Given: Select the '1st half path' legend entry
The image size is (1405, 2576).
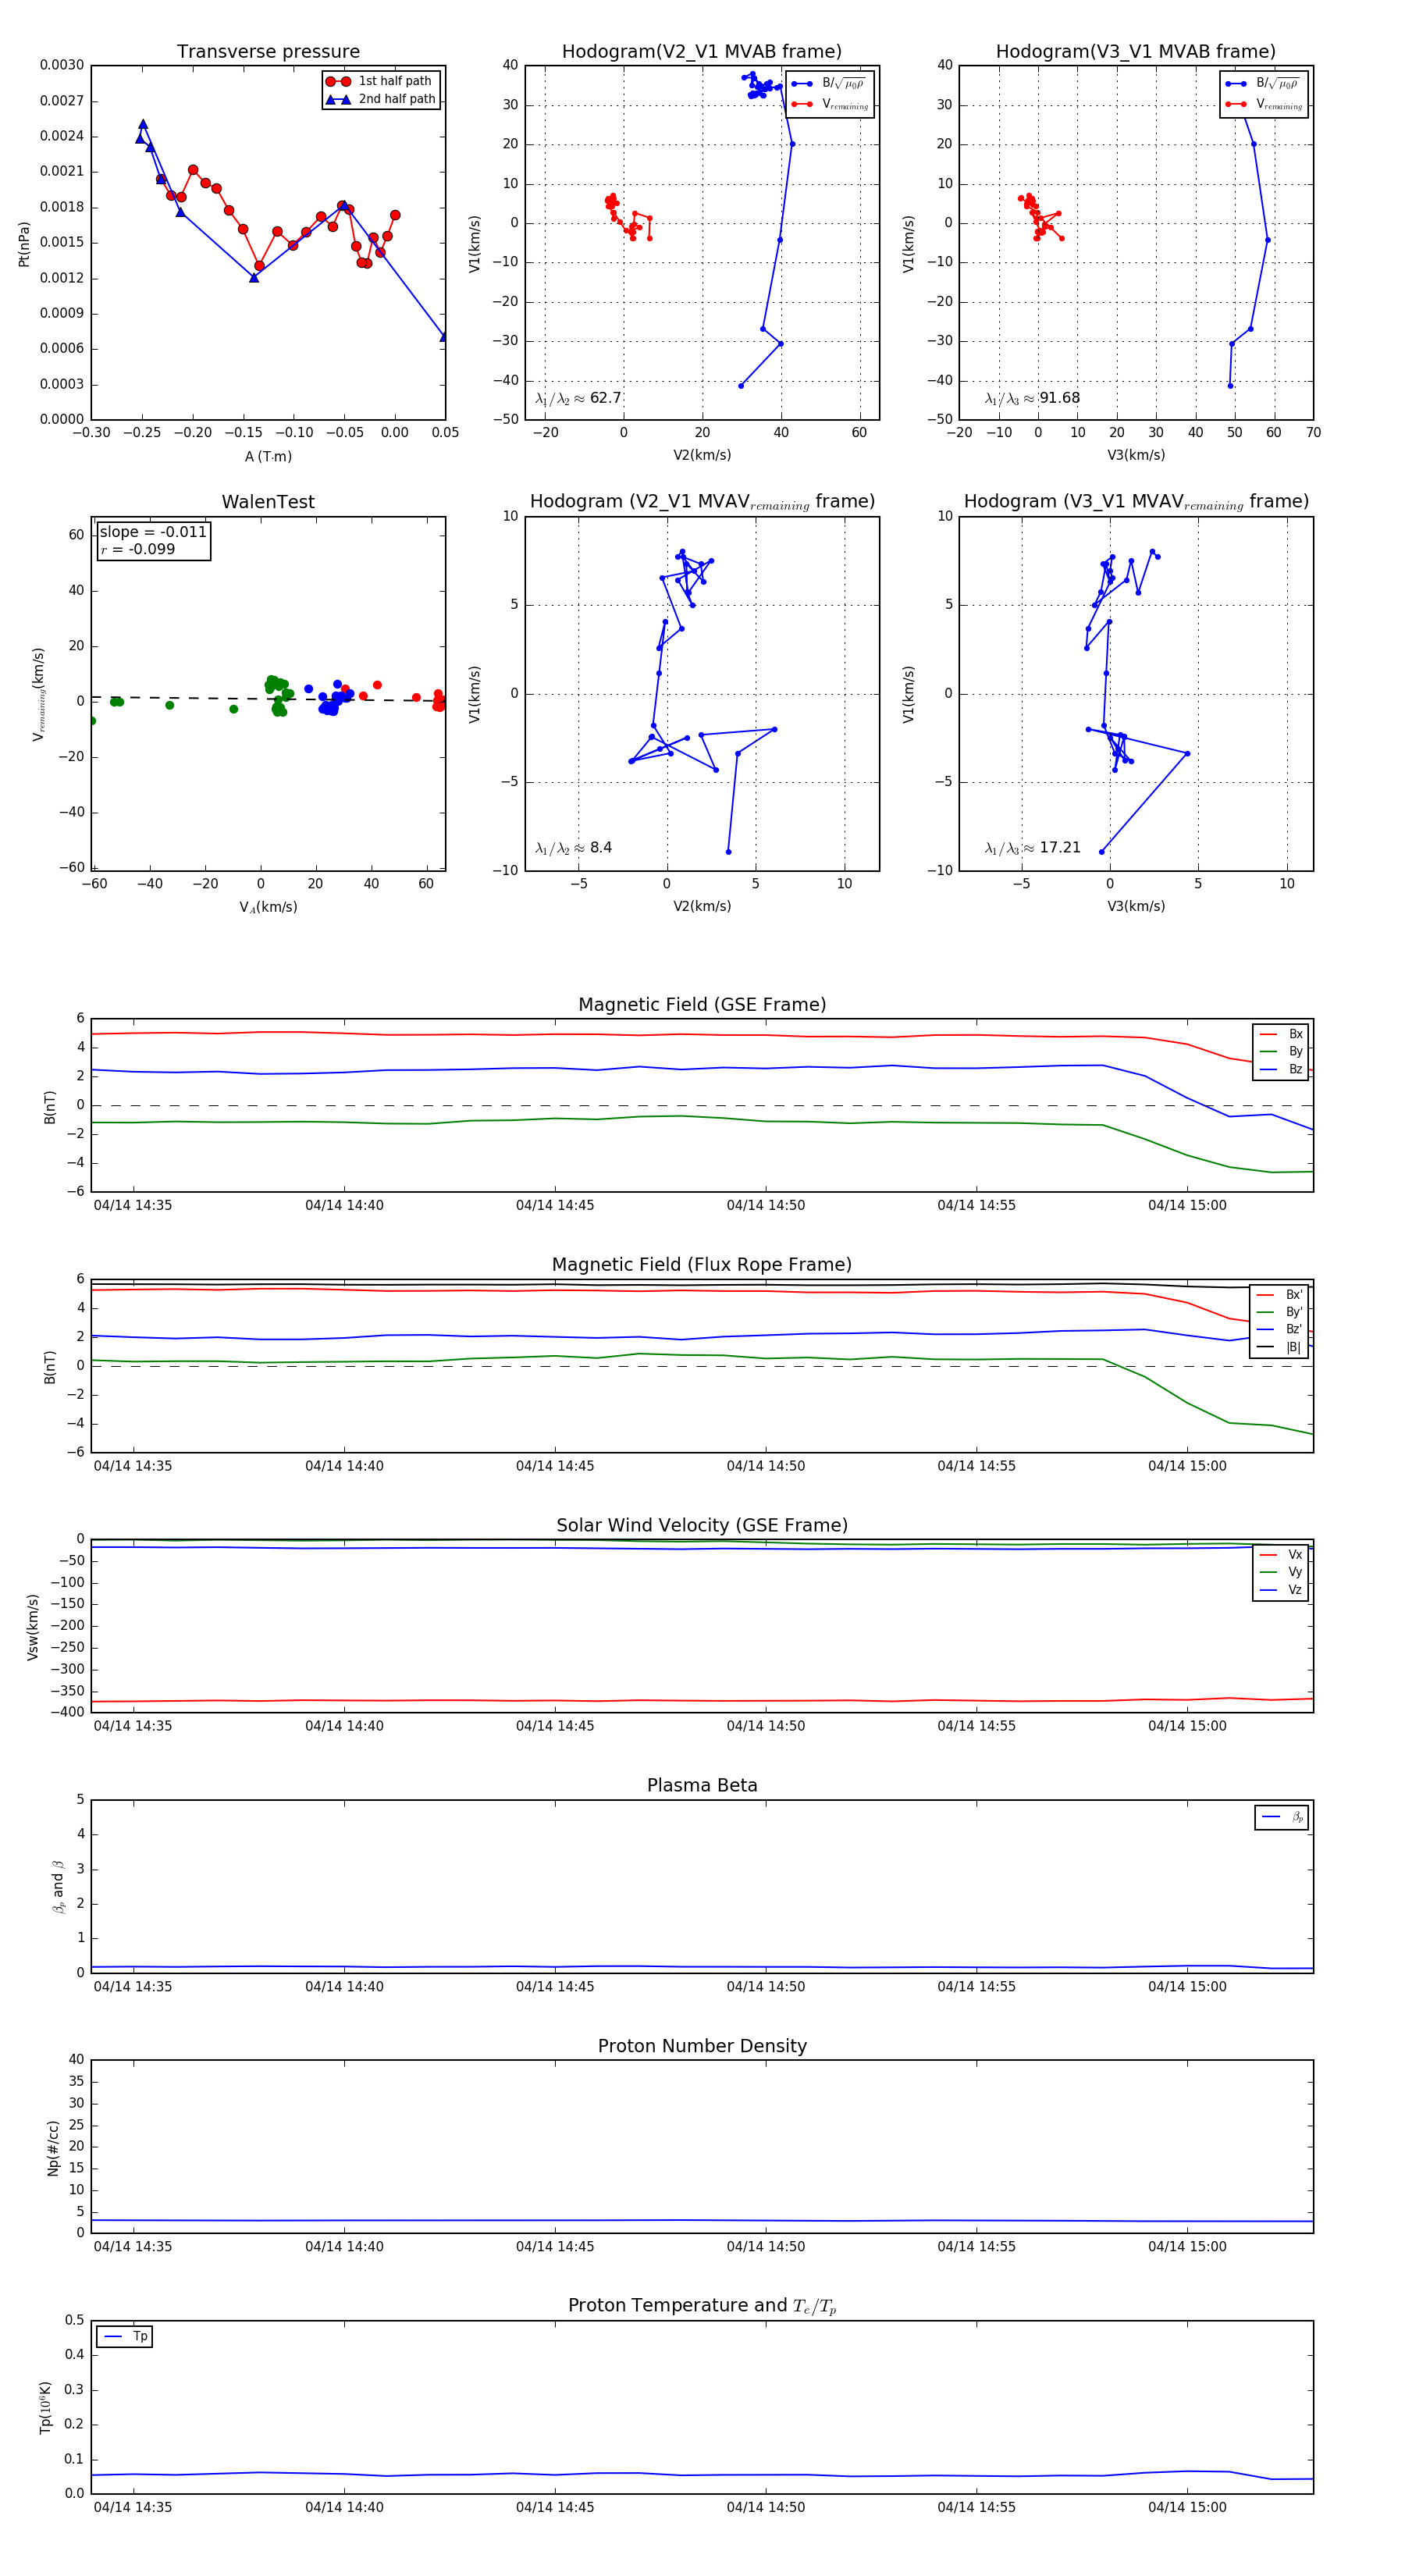Looking at the screenshot, I should click(x=381, y=81).
